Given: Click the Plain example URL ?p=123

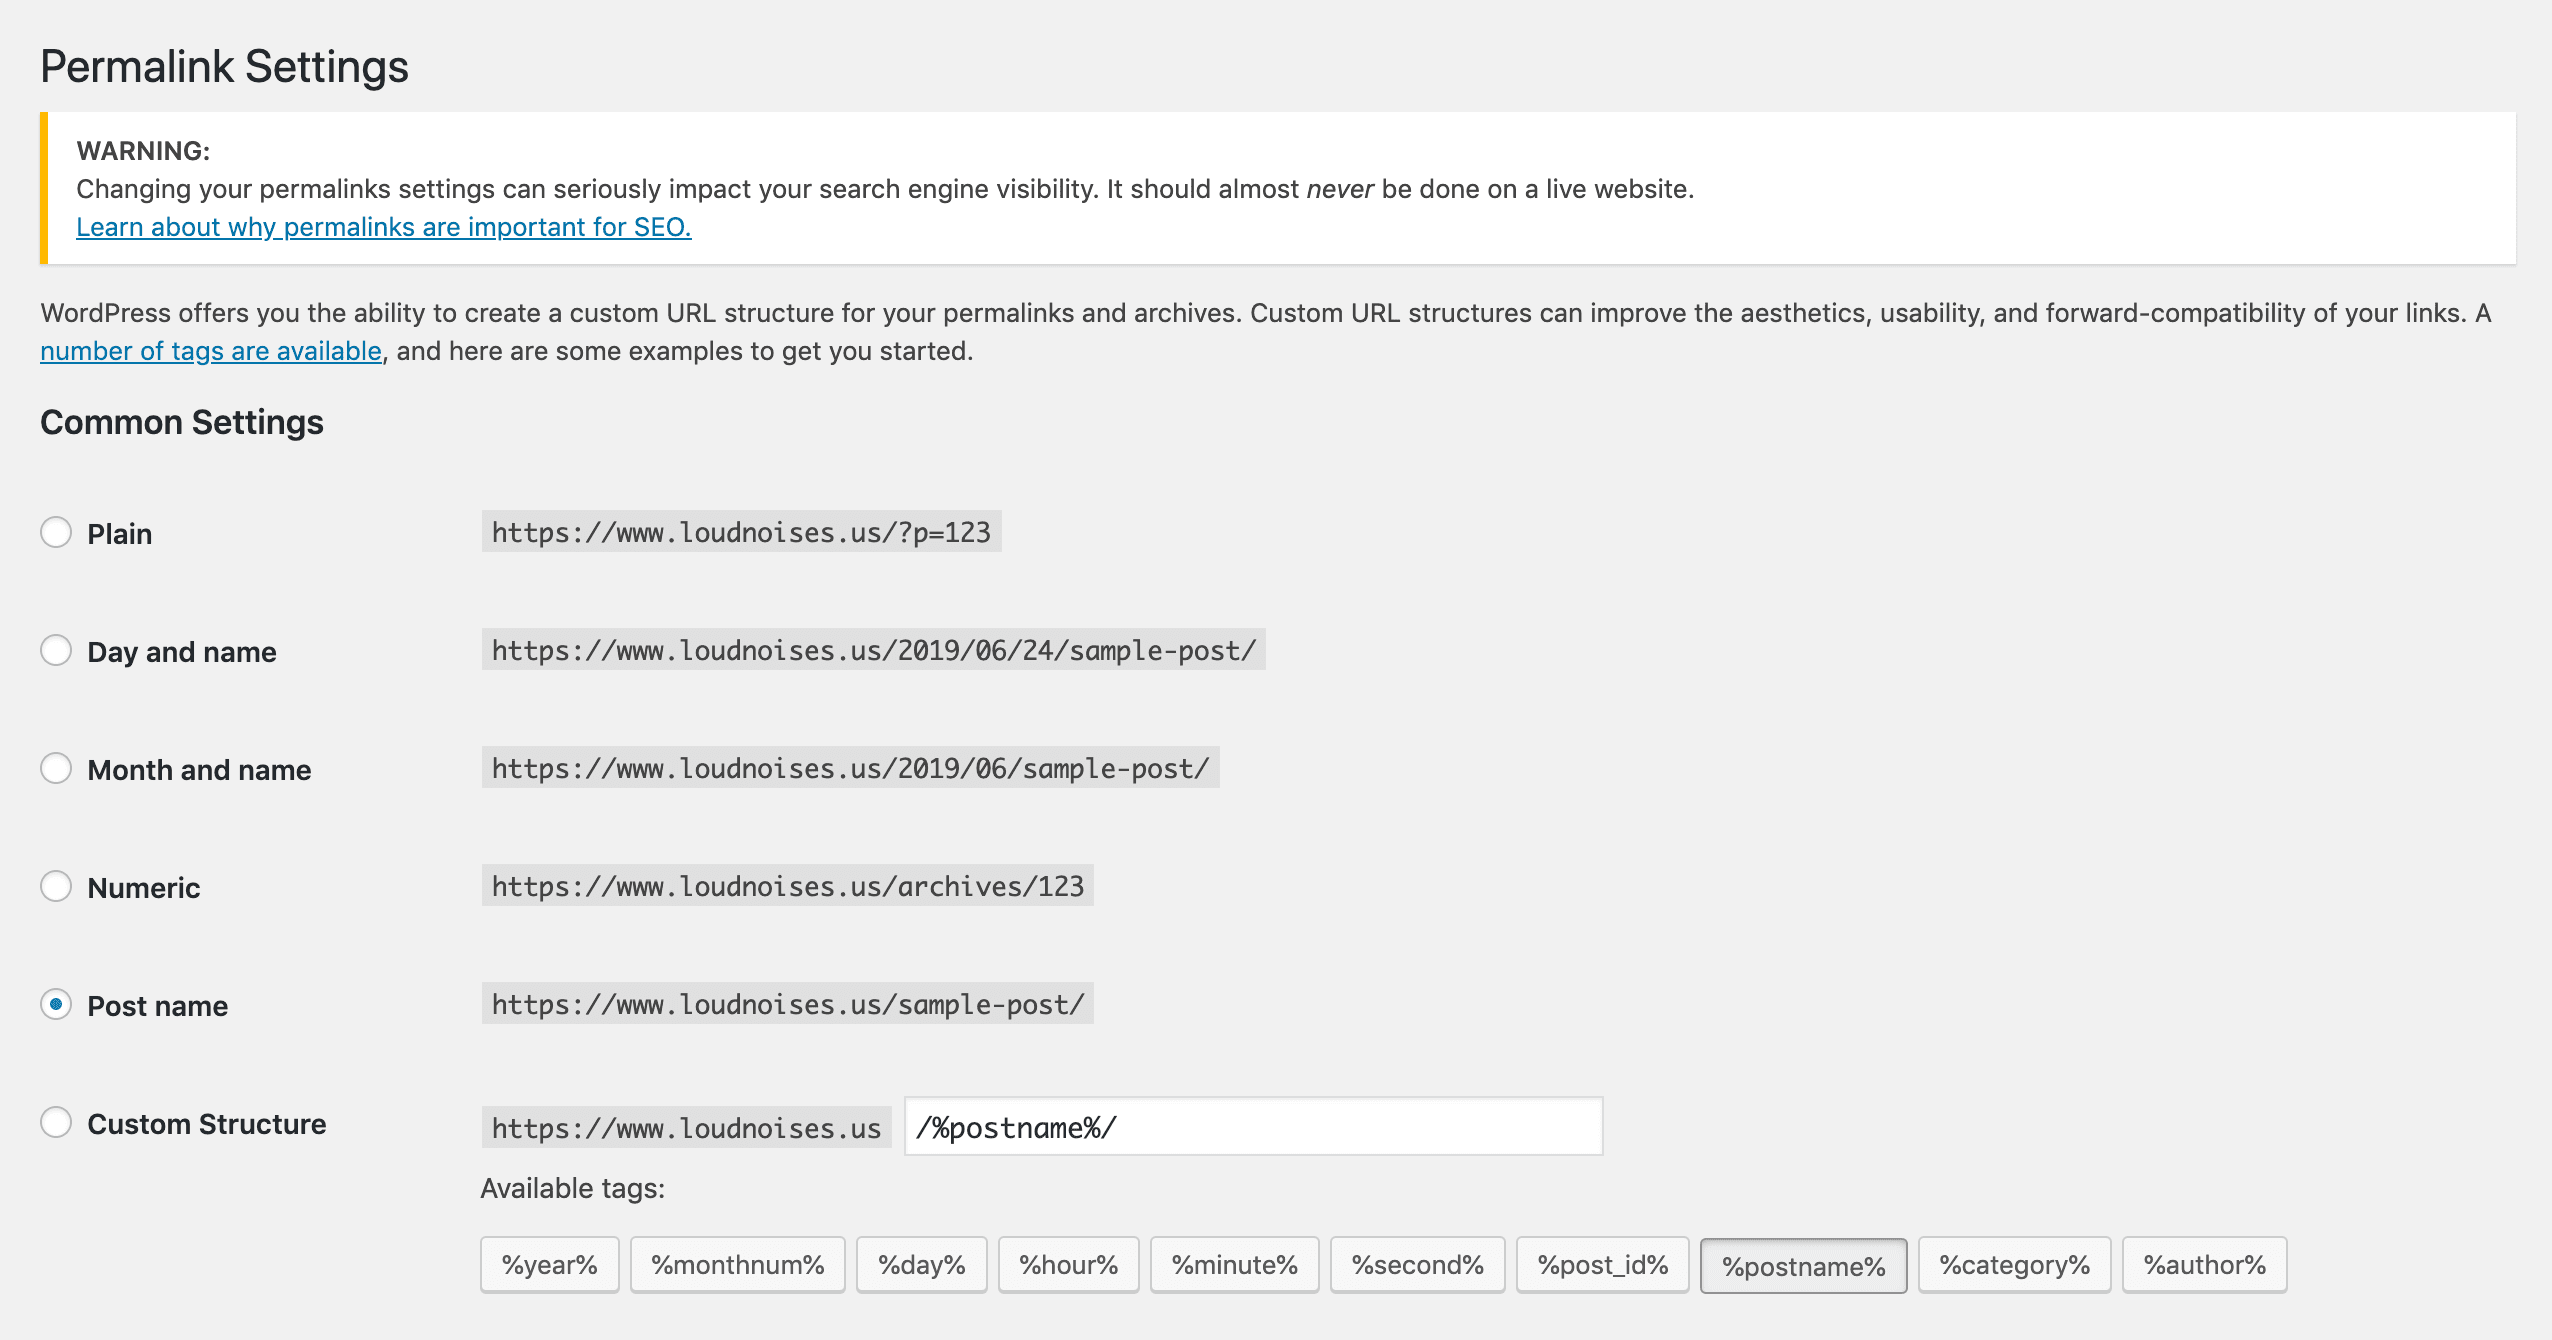Looking at the screenshot, I should pyautogui.click(x=741, y=532).
